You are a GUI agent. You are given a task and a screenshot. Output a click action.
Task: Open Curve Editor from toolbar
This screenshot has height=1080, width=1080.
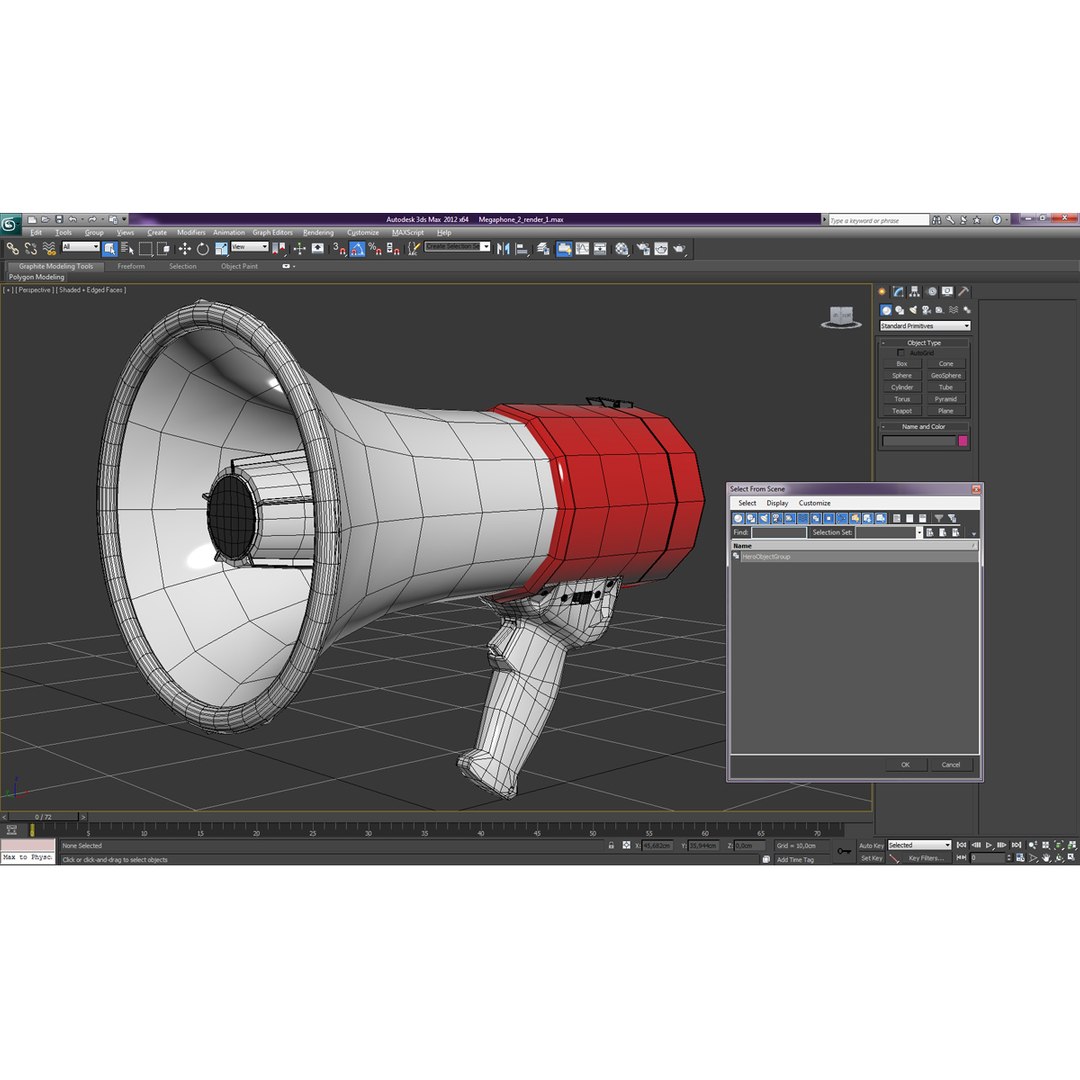[582, 249]
